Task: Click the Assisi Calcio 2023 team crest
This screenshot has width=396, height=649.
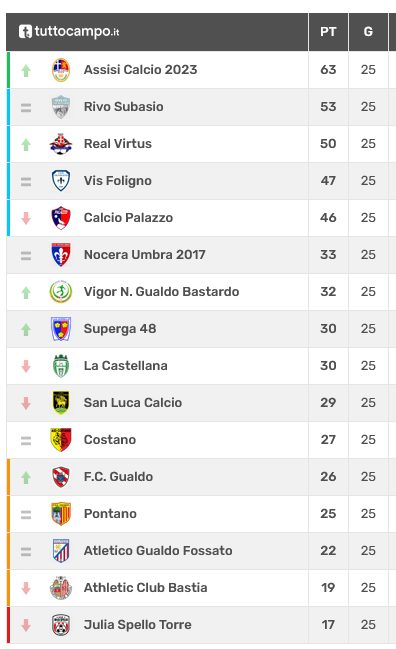Action: pos(61,70)
